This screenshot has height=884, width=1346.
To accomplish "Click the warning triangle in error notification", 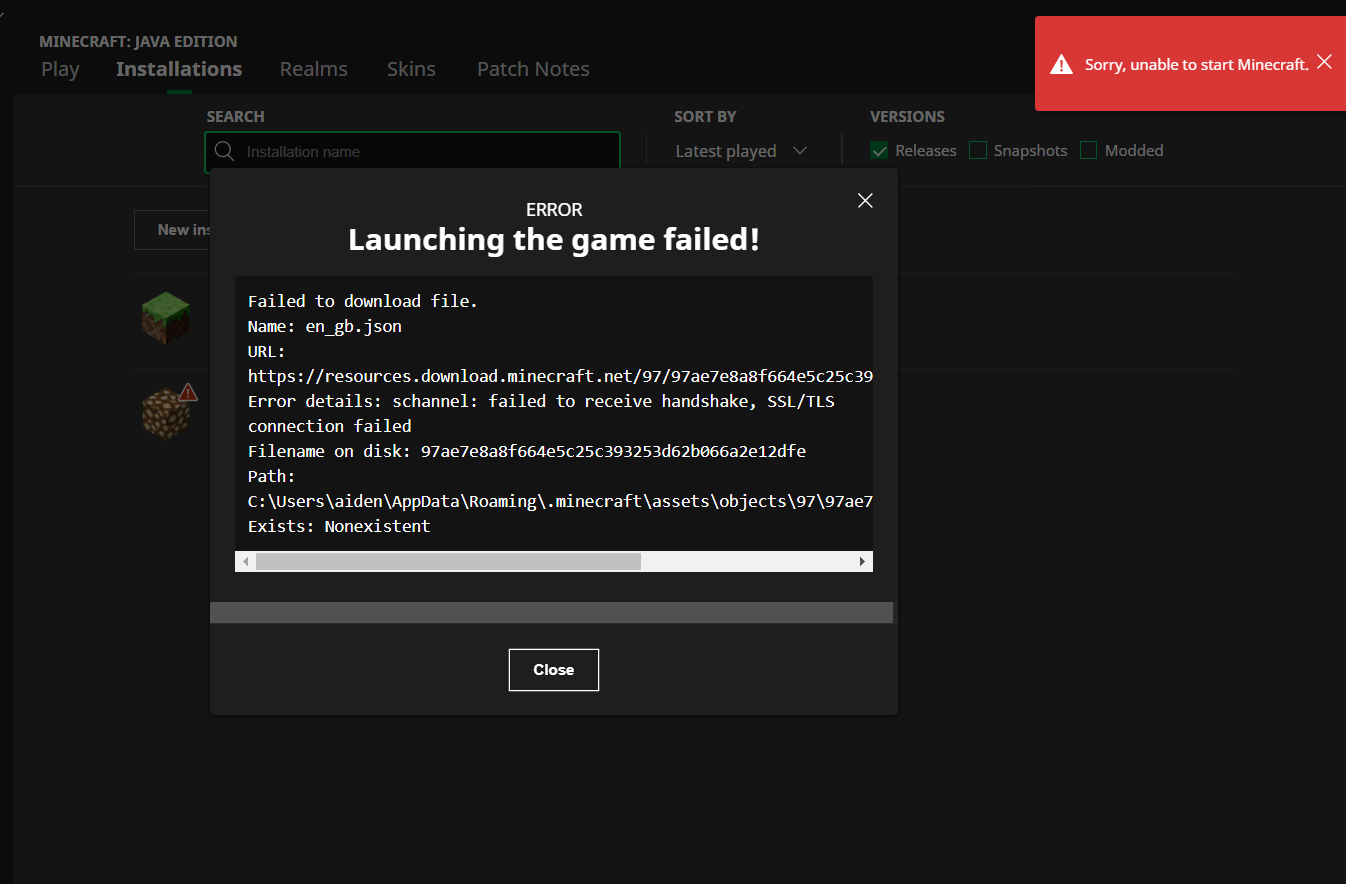I will (x=1061, y=65).
